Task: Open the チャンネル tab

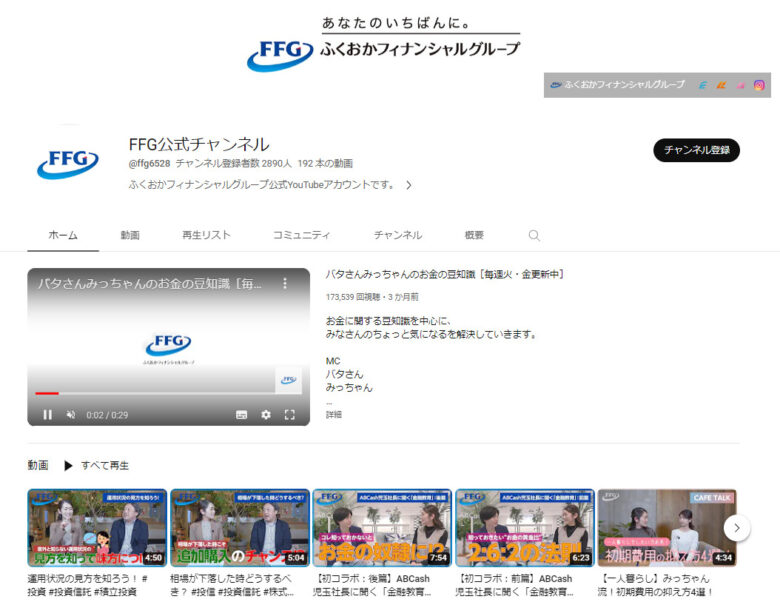Action: pos(397,235)
